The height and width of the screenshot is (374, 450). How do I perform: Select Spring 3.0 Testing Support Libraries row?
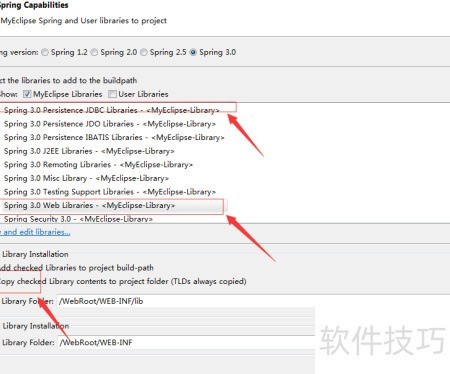click(110, 192)
